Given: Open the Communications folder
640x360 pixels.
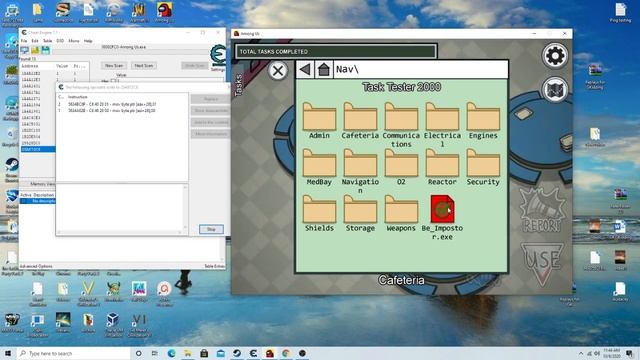Looking at the screenshot, I should click(x=401, y=125).
